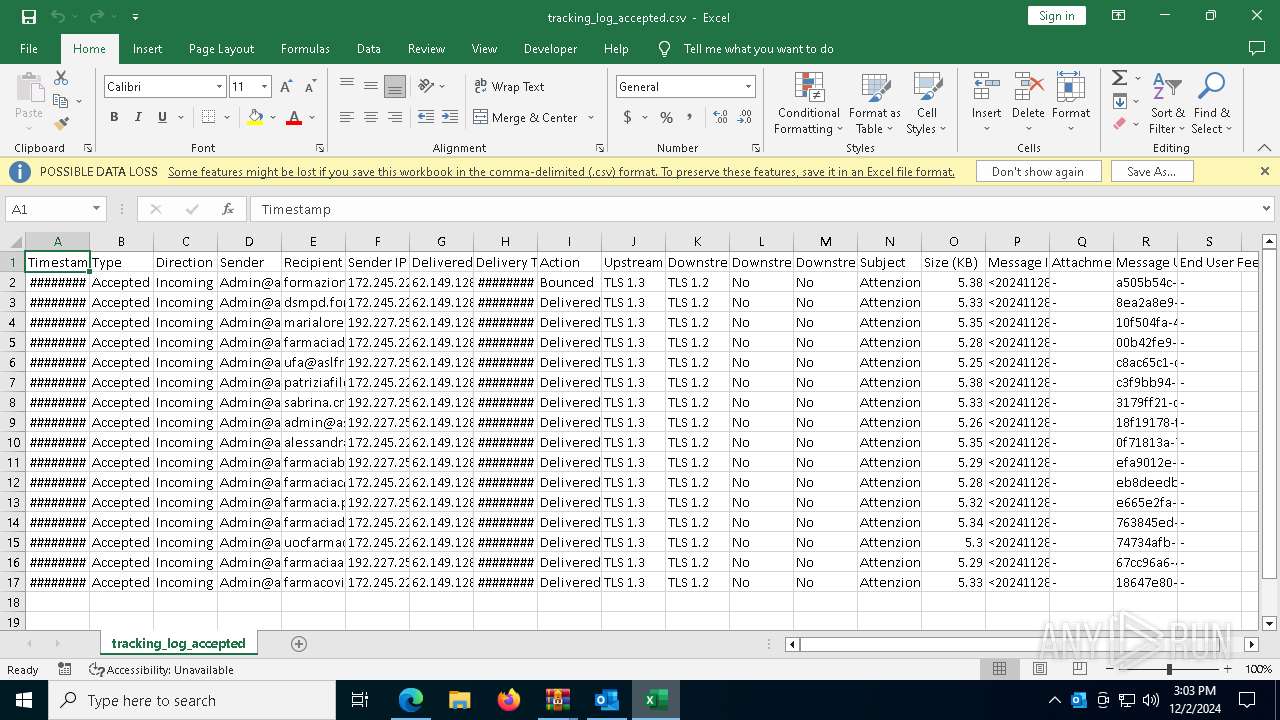Open the Merge & Center dropdown arrow
This screenshot has width=1280, height=720.
tap(590, 118)
